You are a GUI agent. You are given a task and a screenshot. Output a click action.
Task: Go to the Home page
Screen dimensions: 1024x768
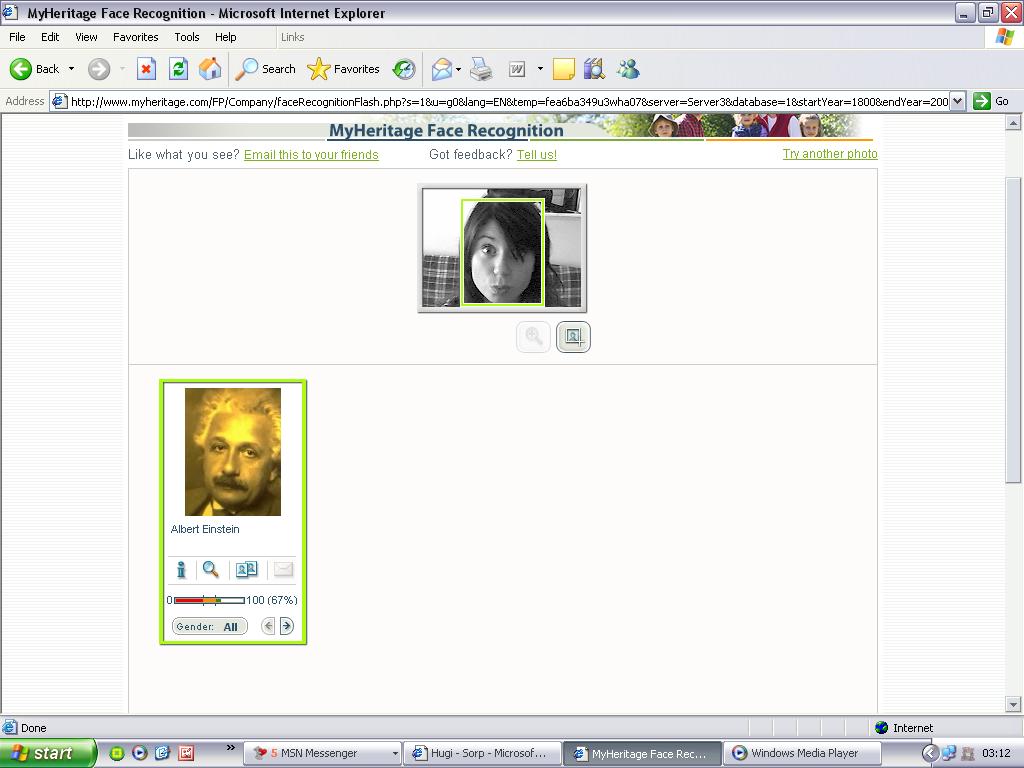point(210,69)
